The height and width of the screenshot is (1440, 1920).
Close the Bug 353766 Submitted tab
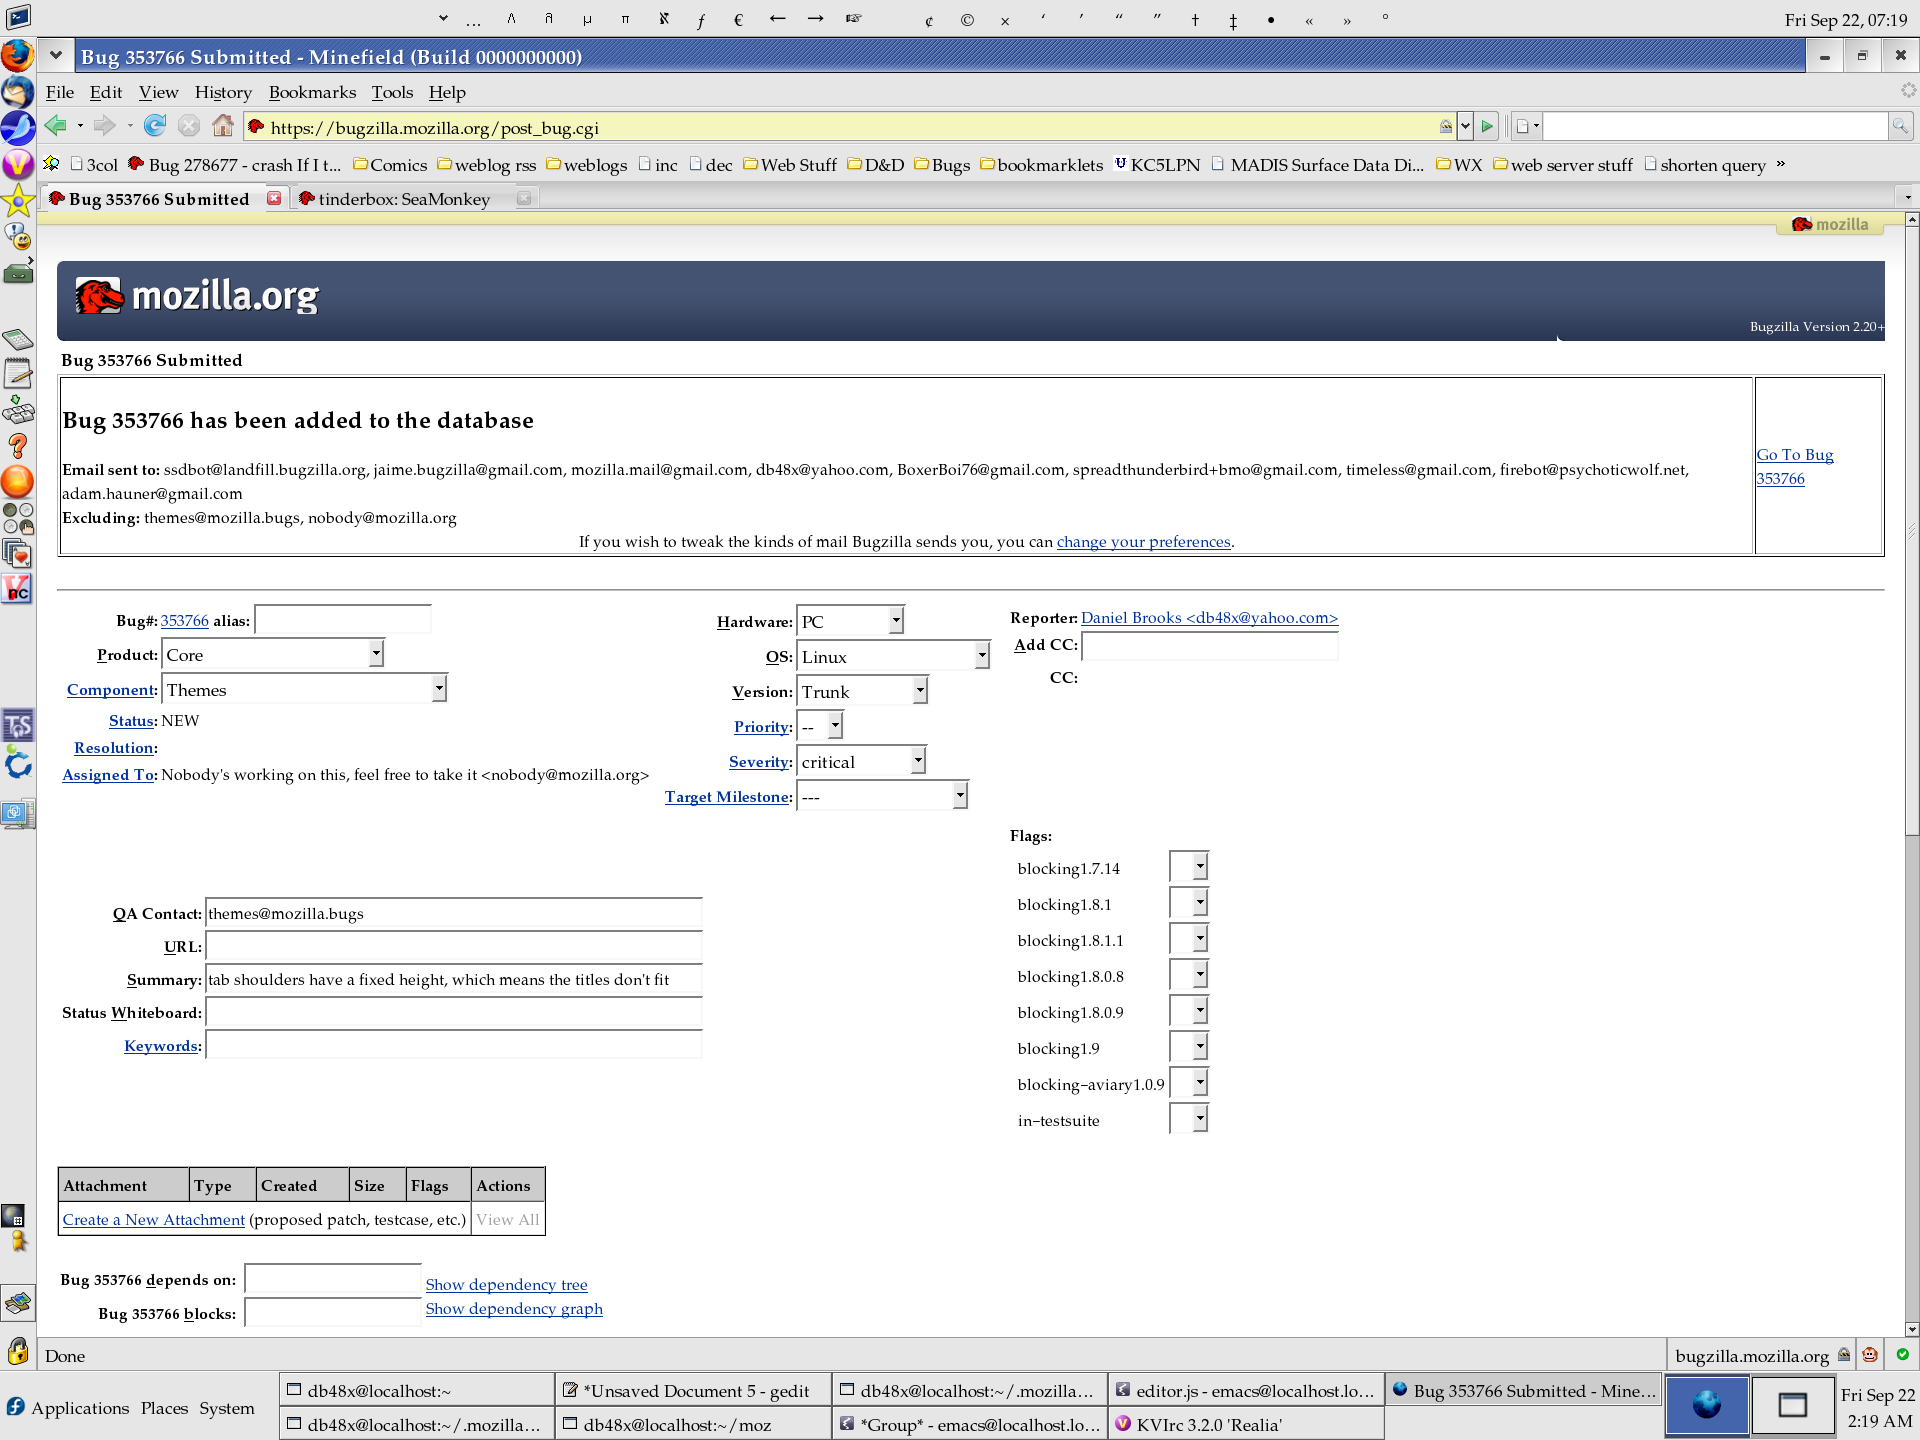[x=274, y=198]
